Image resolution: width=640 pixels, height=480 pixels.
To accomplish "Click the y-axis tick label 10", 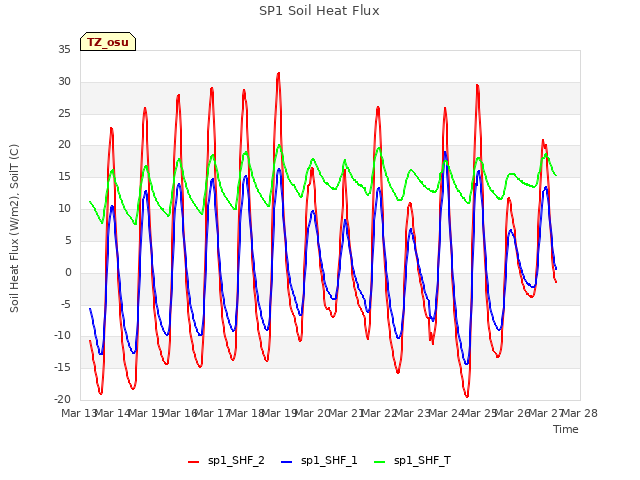I will [x=64, y=209].
